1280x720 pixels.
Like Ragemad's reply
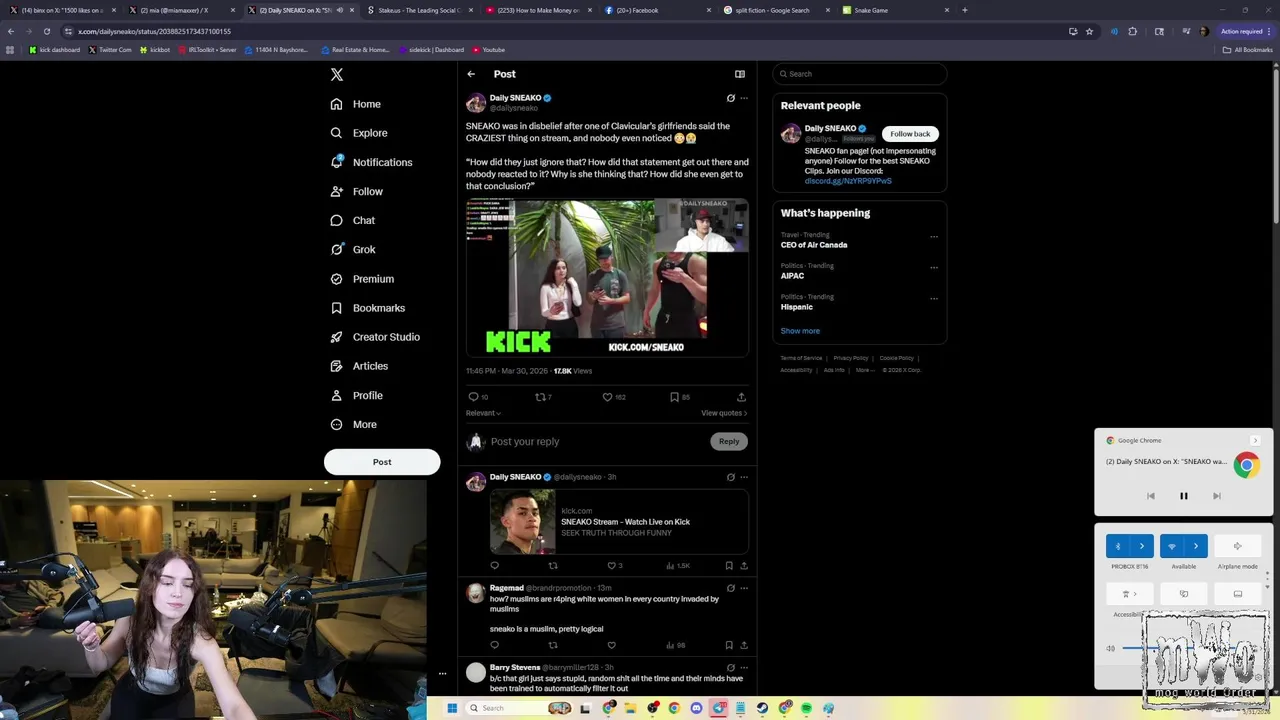[611, 645]
